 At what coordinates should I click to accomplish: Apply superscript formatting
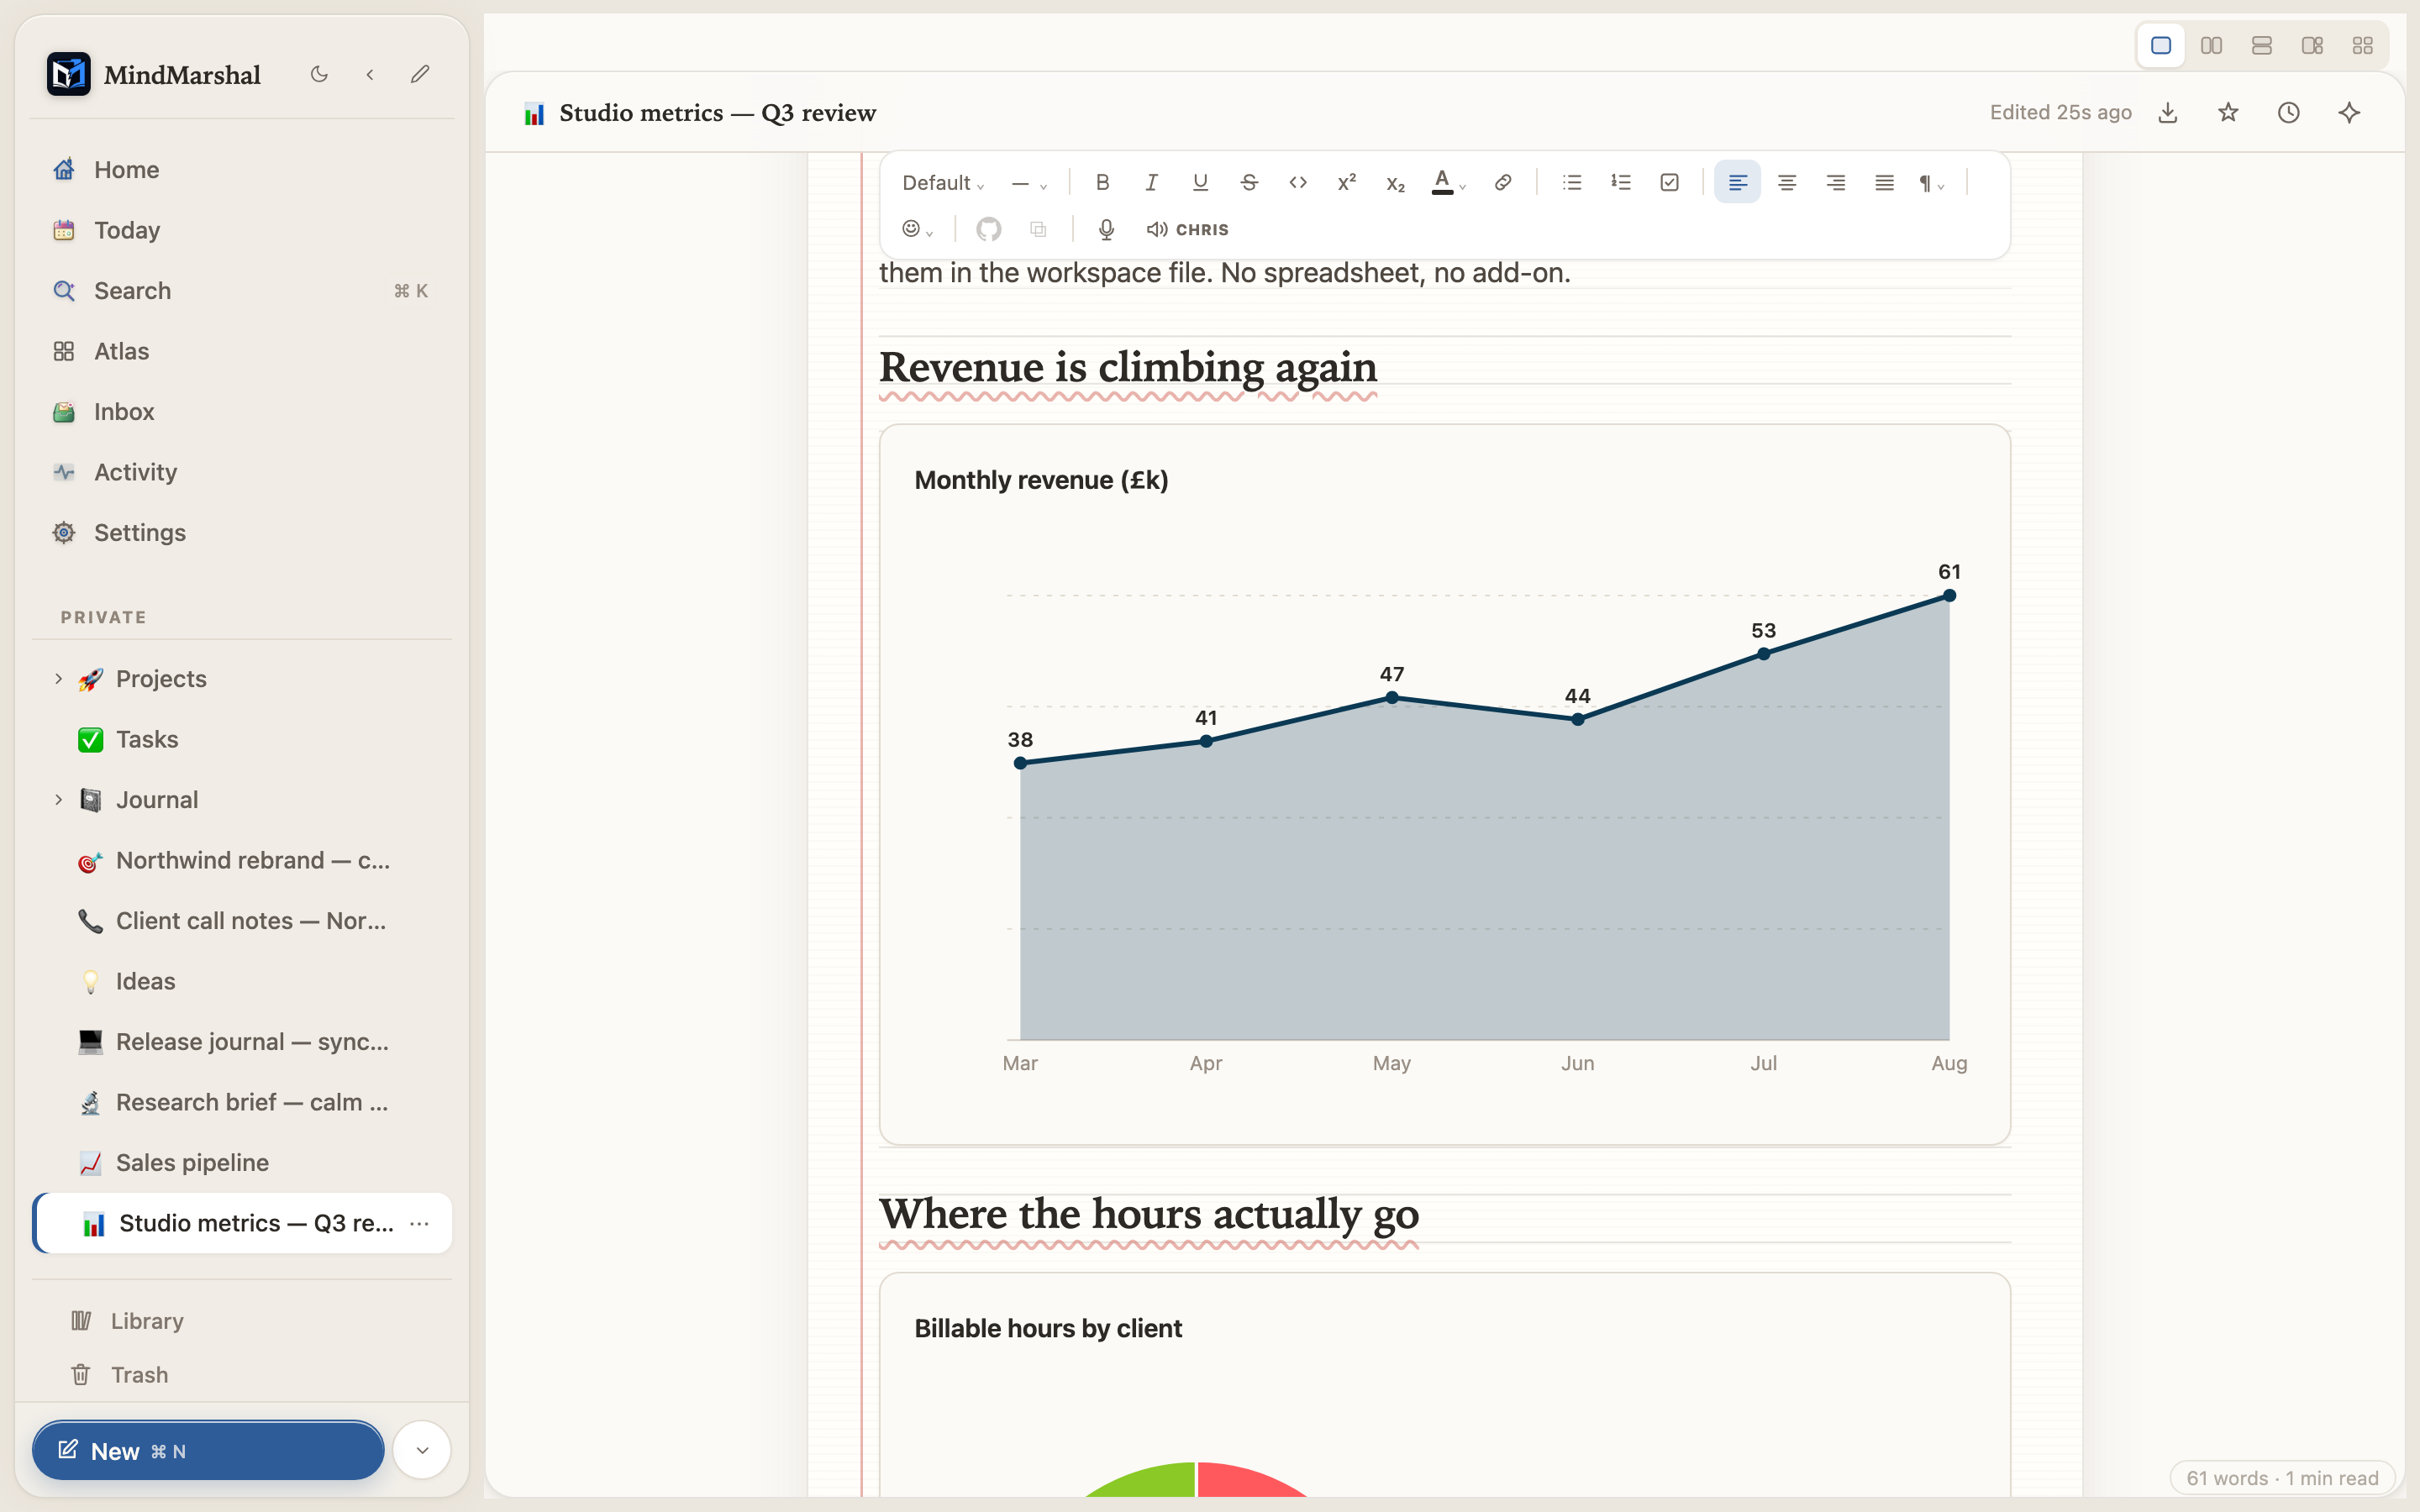point(1347,183)
